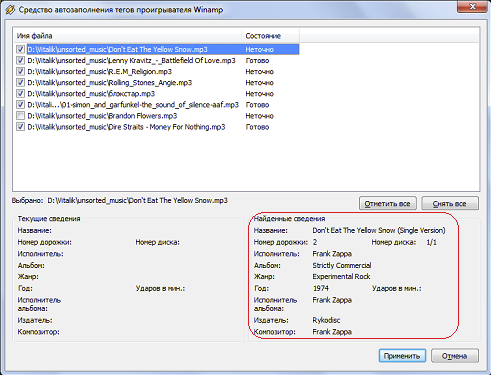Click the found genre Experimental Rock

tap(341, 276)
